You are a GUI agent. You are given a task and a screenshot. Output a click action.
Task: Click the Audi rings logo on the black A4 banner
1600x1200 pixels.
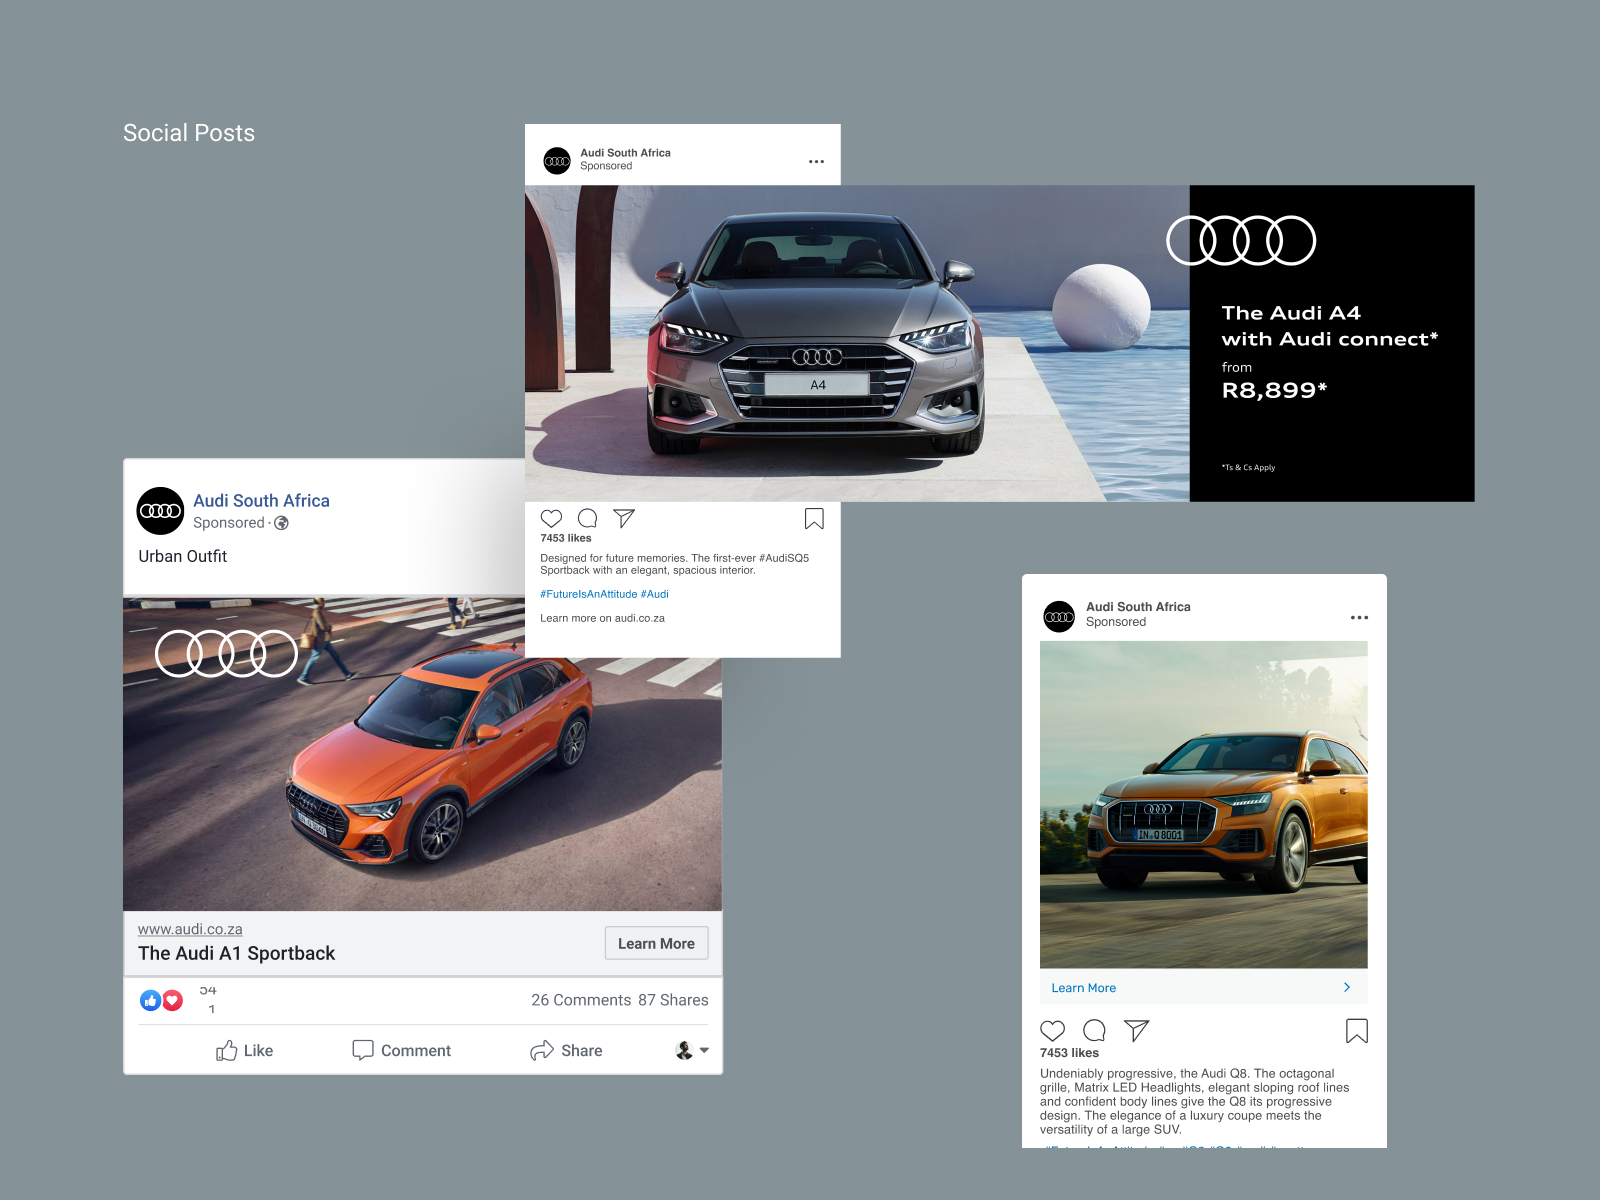click(x=1241, y=240)
